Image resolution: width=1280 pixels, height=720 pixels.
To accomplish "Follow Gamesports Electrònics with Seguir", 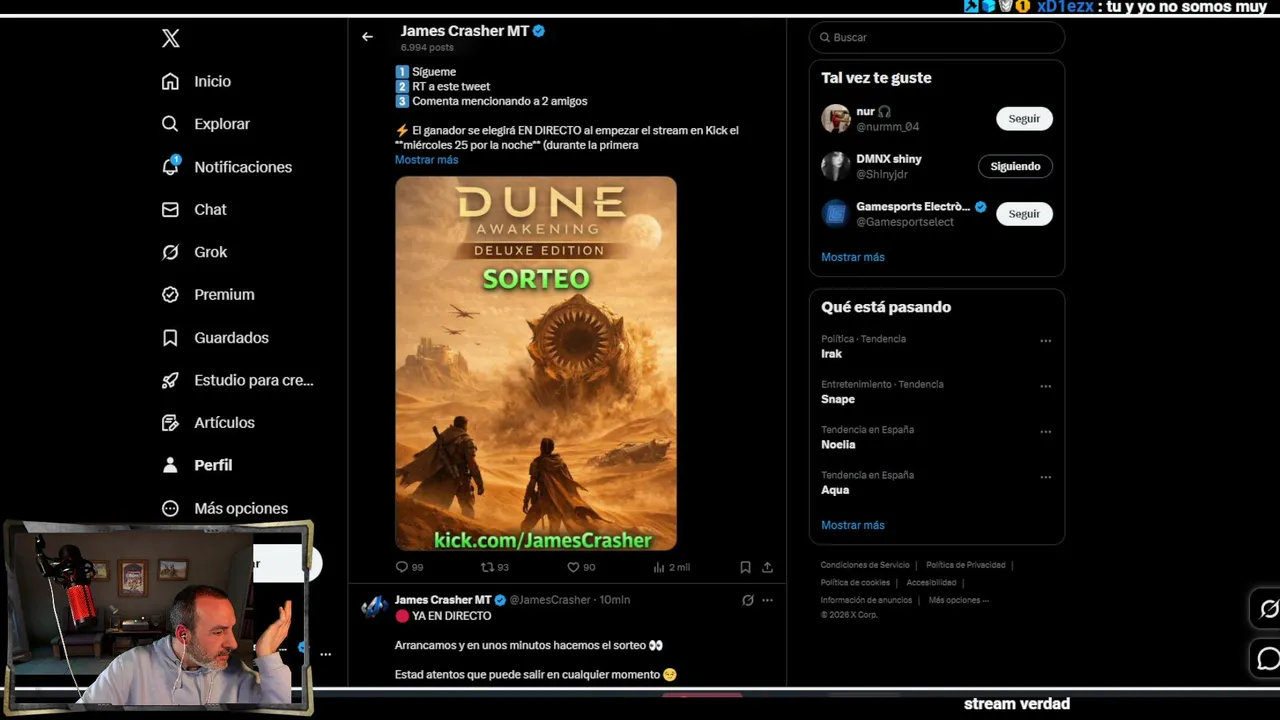I will [1024, 214].
